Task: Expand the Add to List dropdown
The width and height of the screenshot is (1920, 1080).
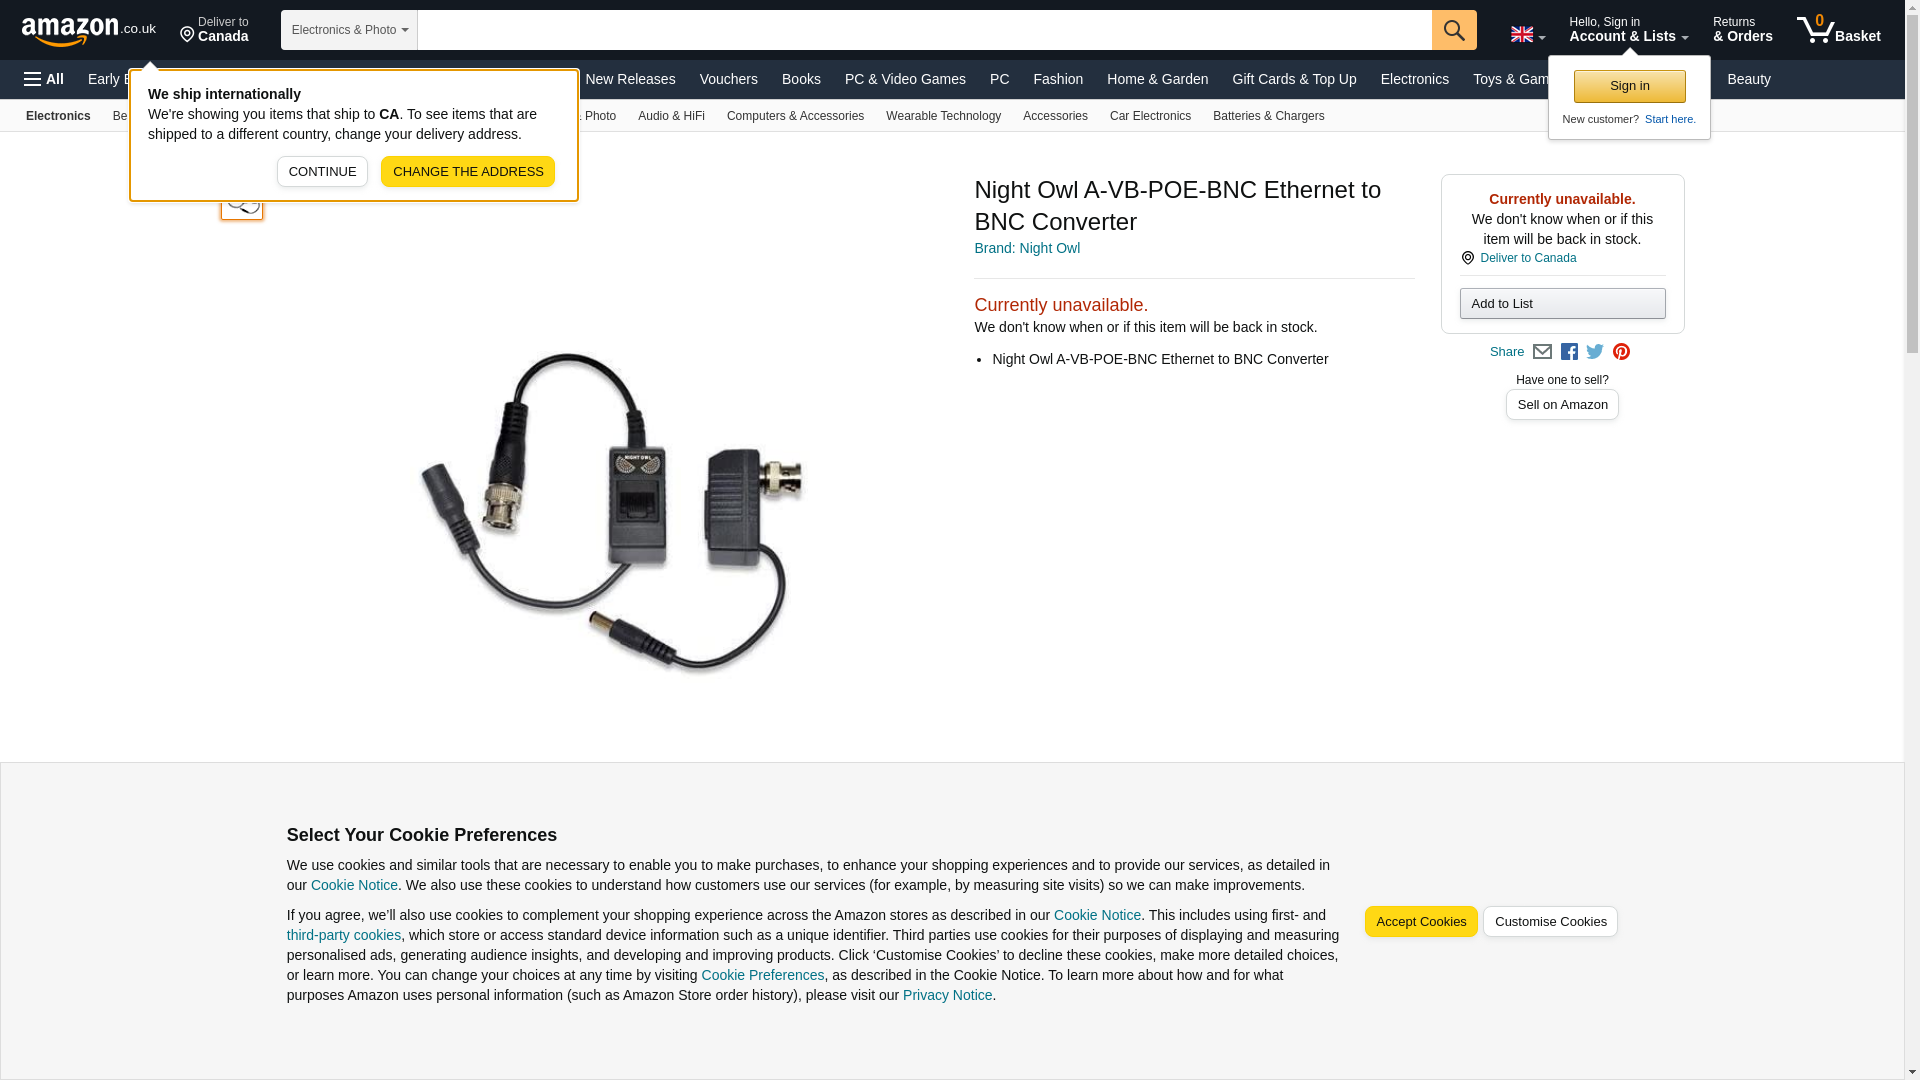Action: pos(1562,304)
